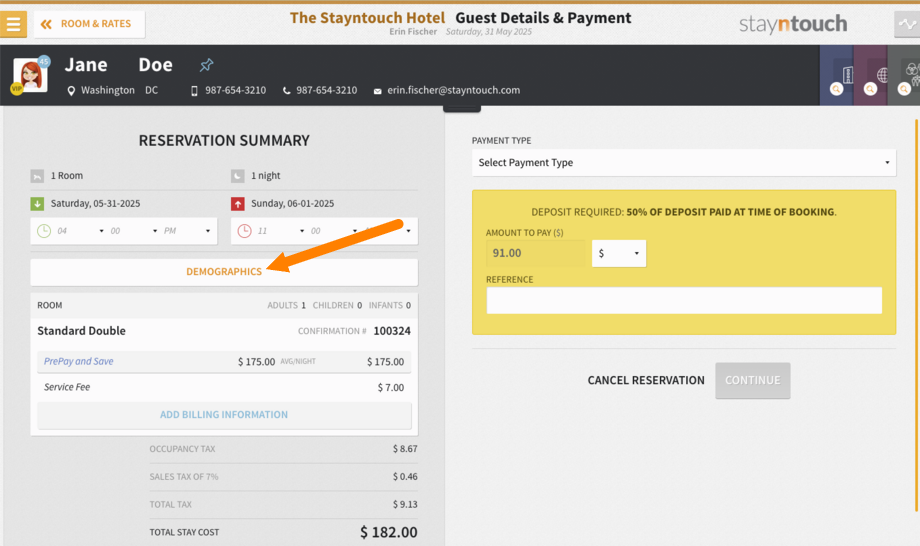Click the stayntouch logo
Screen dimensions: 920x546
pyautogui.click(x=793, y=24)
